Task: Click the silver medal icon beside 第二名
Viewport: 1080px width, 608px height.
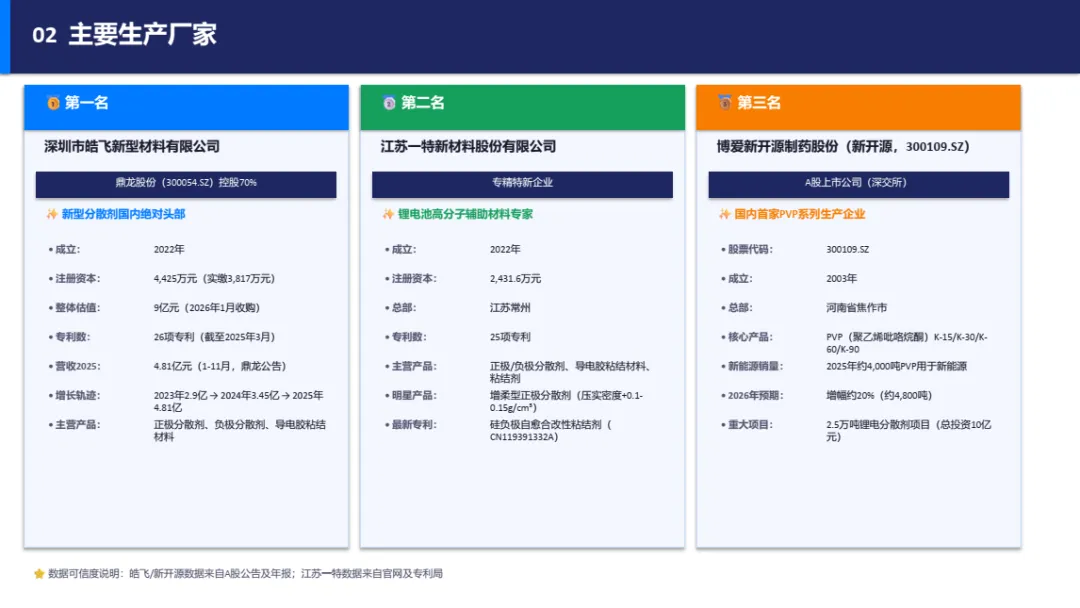Action: click(x=389, y=103)
